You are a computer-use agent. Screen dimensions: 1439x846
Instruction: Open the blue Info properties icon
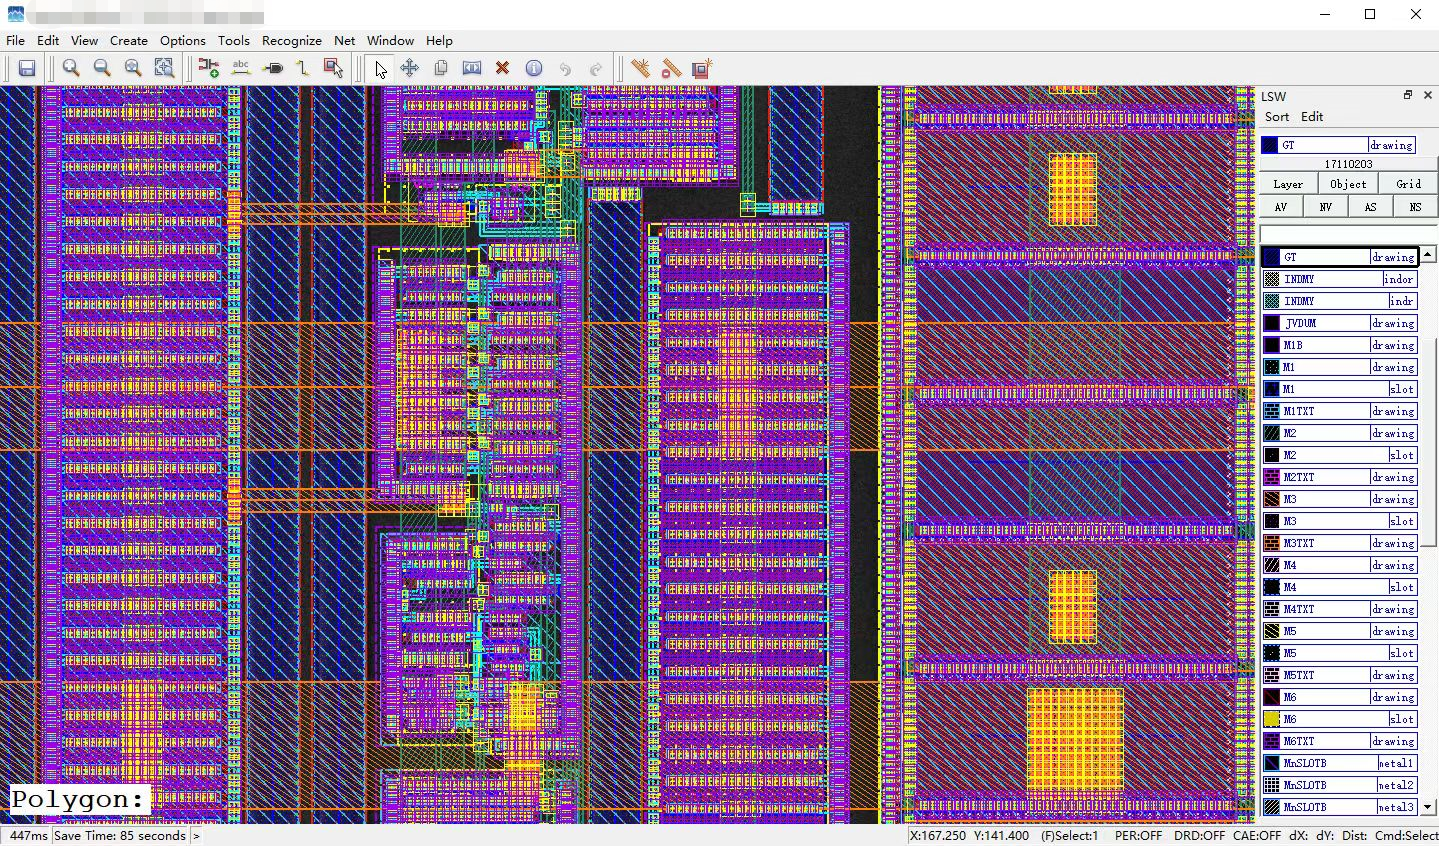coord(534,68)
